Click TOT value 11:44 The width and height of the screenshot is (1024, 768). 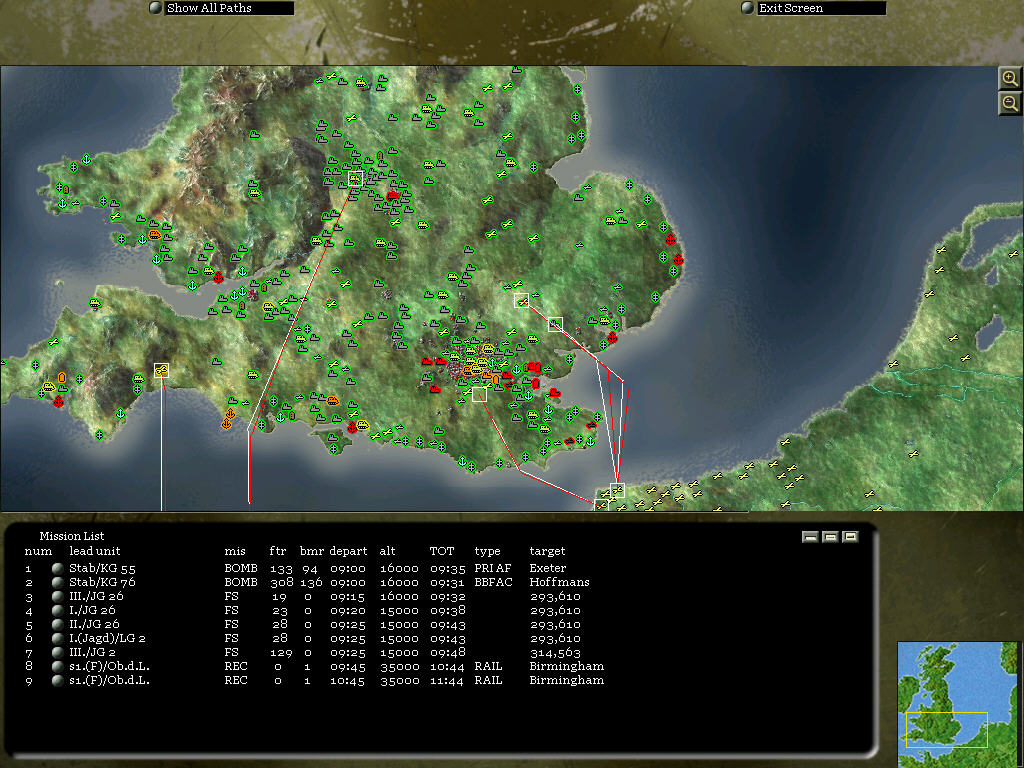coord(447,680)
